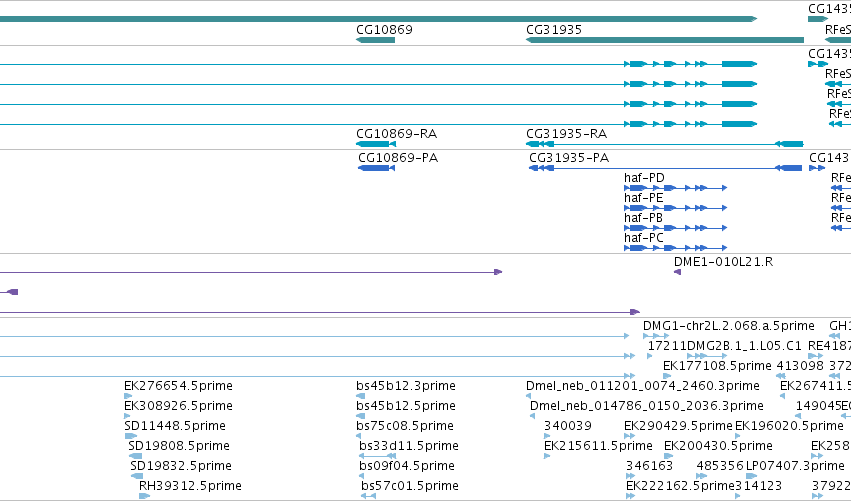The width and height of the screenshot is (851, 501).
Task: Click the EK276654.5prime EST label
Action: click(179, 386)
